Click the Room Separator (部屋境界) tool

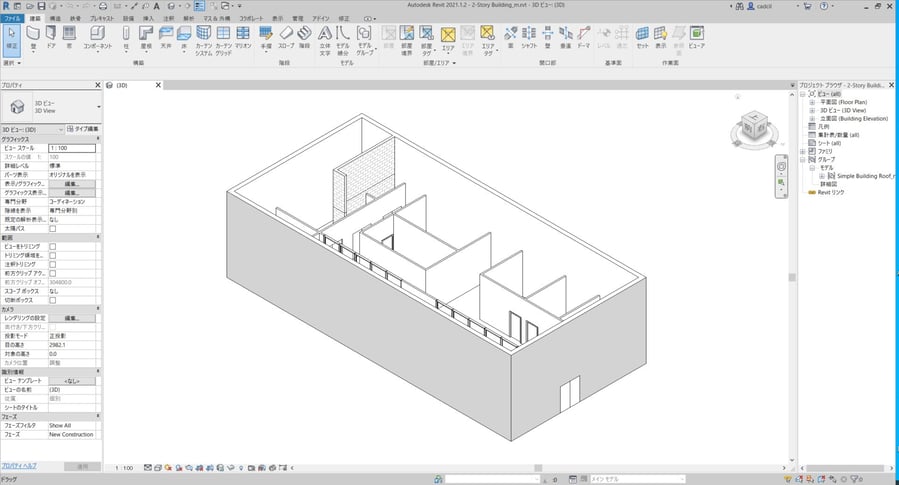(406, 40)
